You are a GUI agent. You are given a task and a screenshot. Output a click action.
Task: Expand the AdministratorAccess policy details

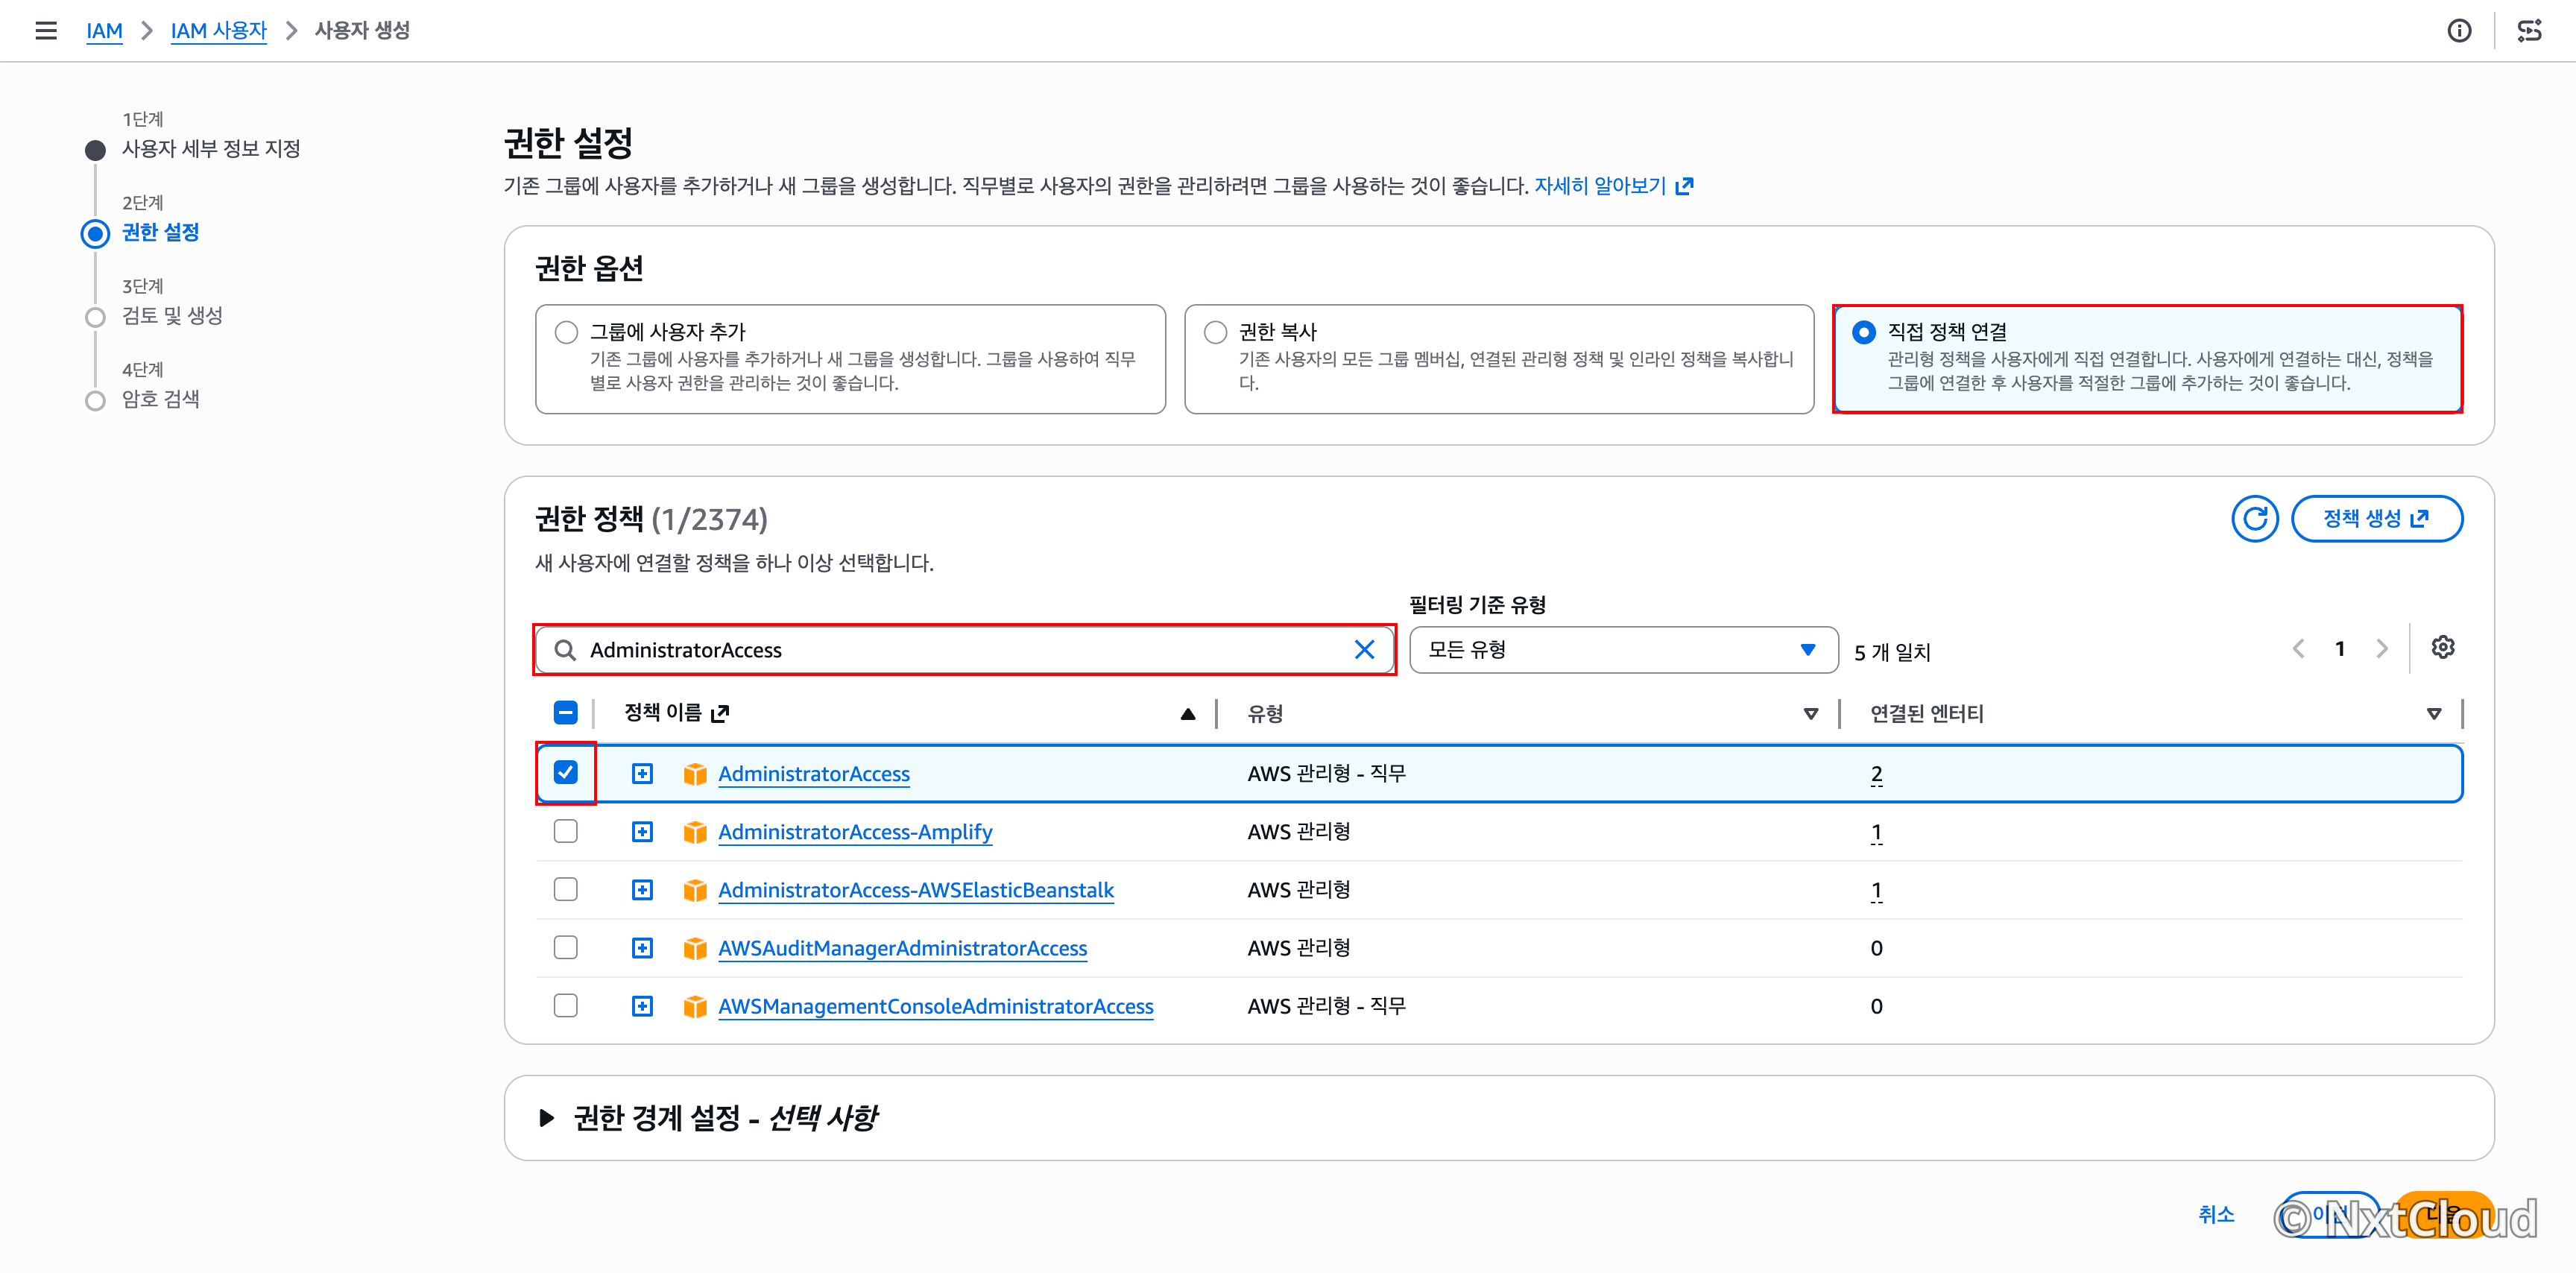642,774
